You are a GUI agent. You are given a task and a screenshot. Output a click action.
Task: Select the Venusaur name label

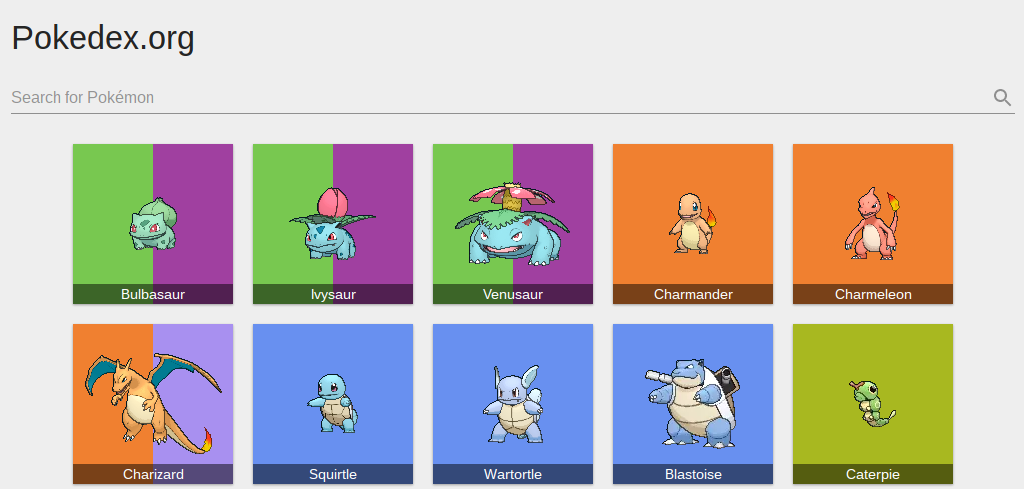tap(513, 294)
